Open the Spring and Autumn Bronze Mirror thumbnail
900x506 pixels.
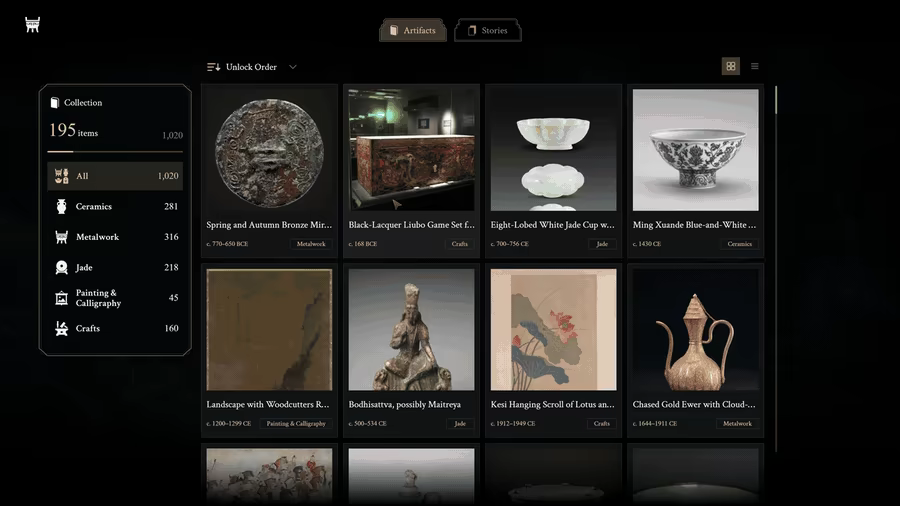coord(269,150)
